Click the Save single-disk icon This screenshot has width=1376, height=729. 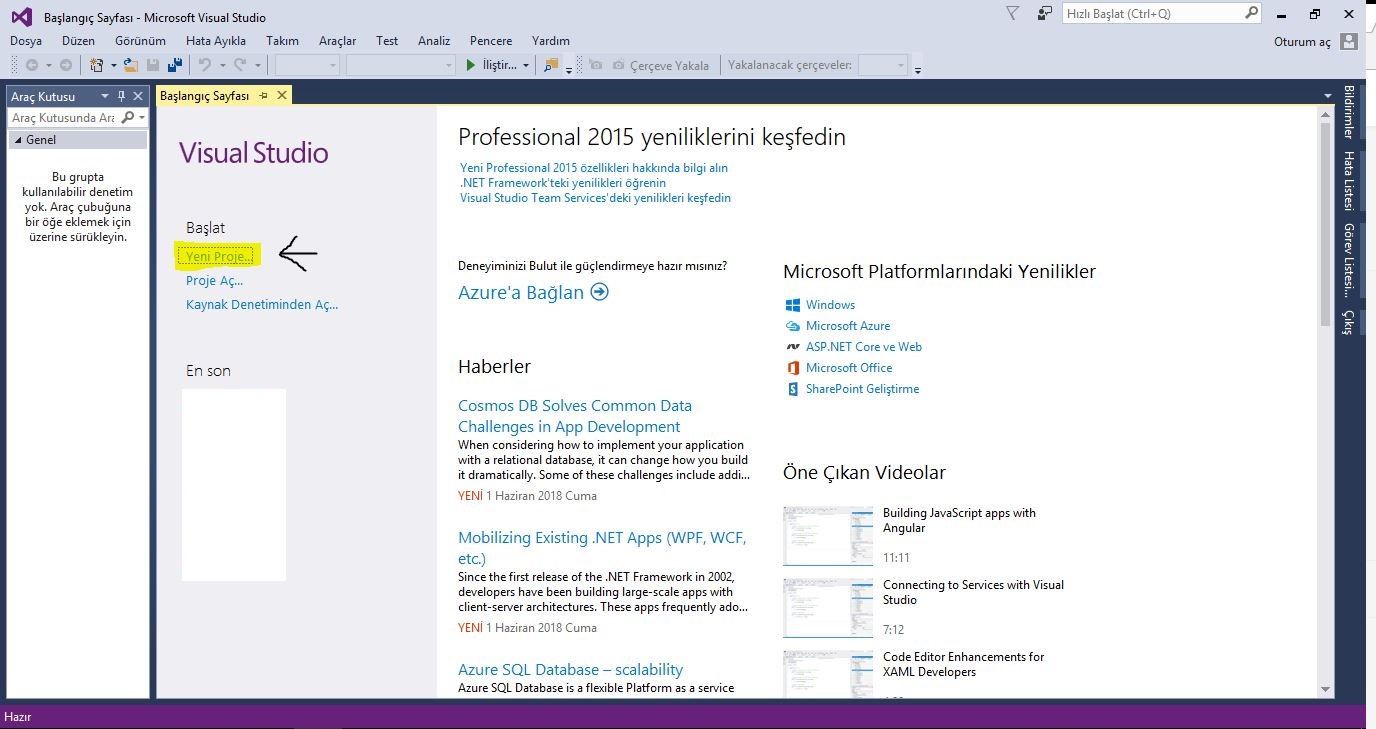pyautogui.click(x=153, y=65)
